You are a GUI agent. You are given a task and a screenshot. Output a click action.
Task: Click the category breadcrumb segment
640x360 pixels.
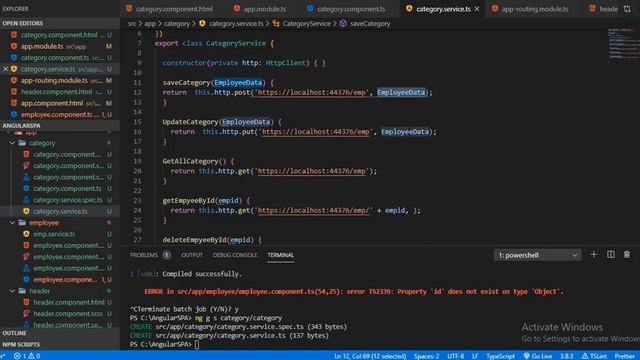coord(177,24)
